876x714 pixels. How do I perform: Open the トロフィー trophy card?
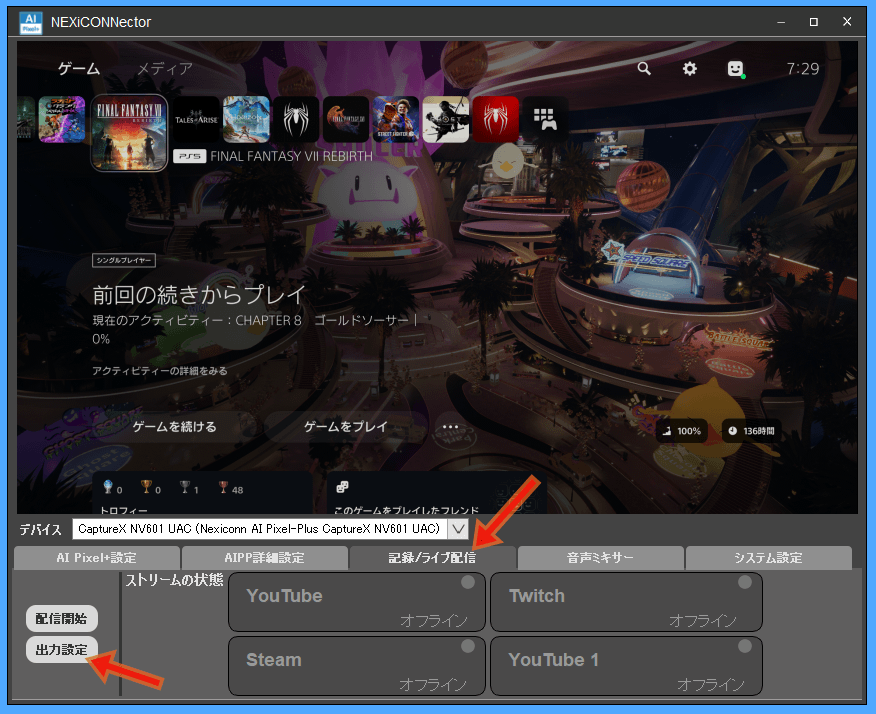203,493
